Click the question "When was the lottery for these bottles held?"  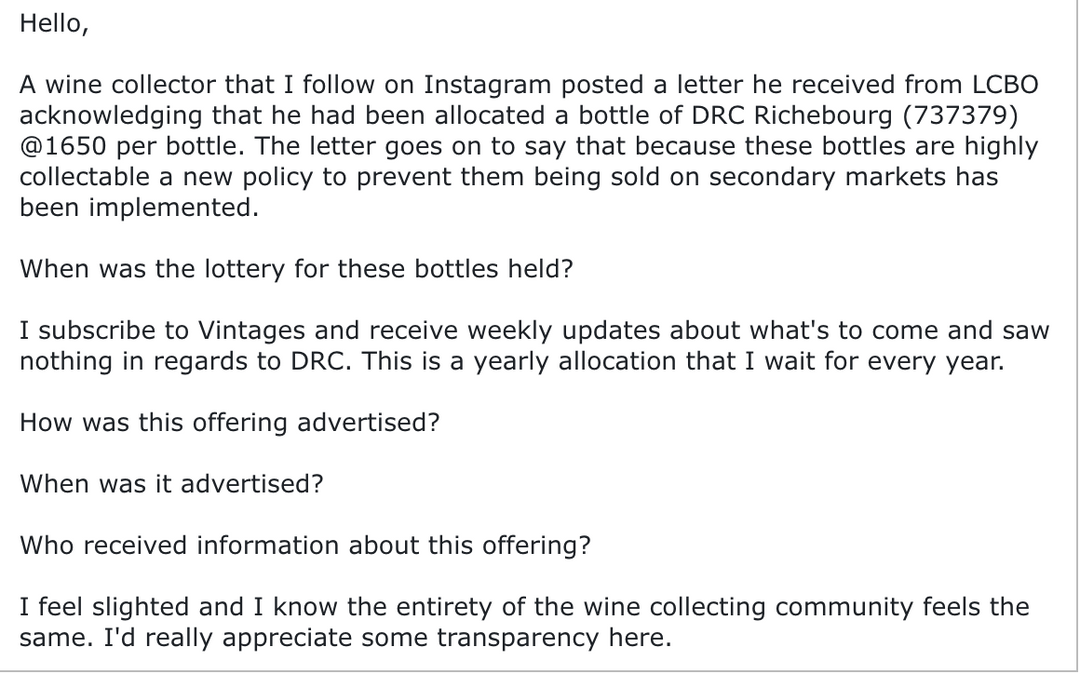pos(296,269)
